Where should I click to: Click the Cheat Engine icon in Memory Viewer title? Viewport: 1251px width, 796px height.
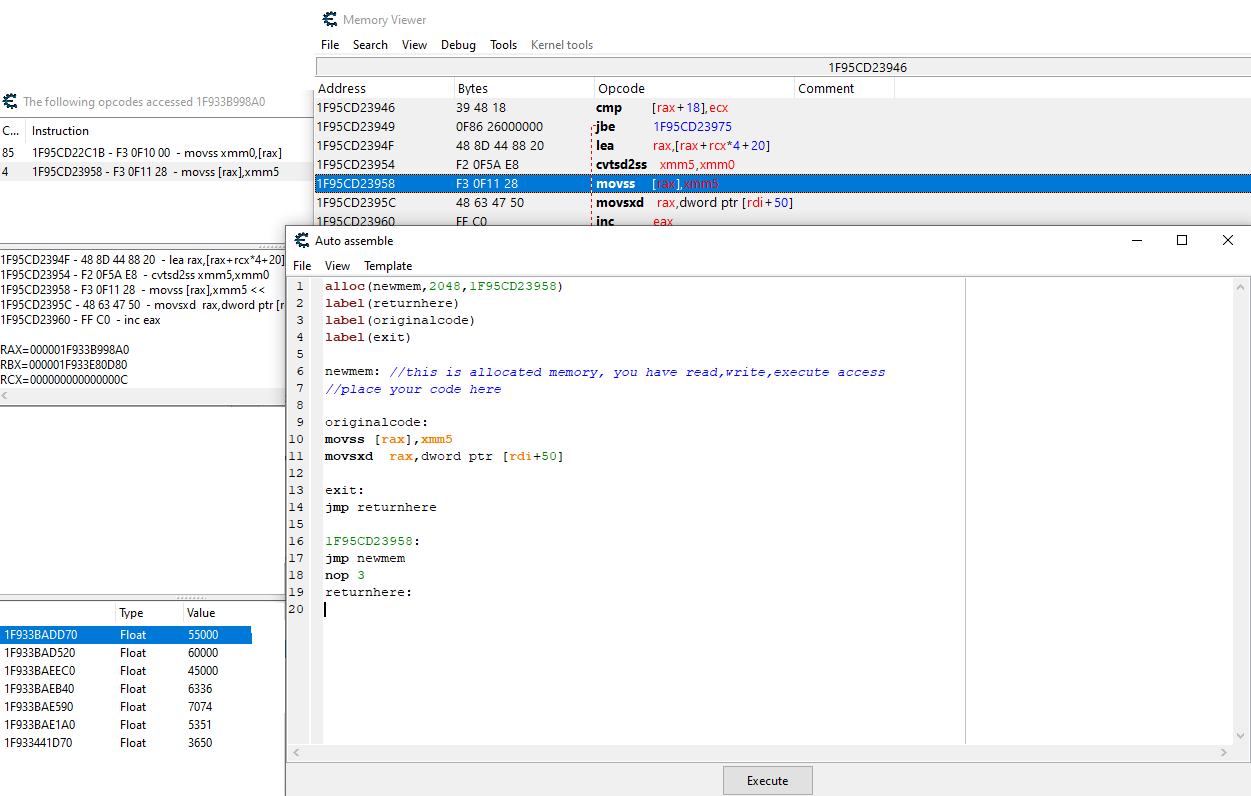pyautogui.click(x=330, y=20)
